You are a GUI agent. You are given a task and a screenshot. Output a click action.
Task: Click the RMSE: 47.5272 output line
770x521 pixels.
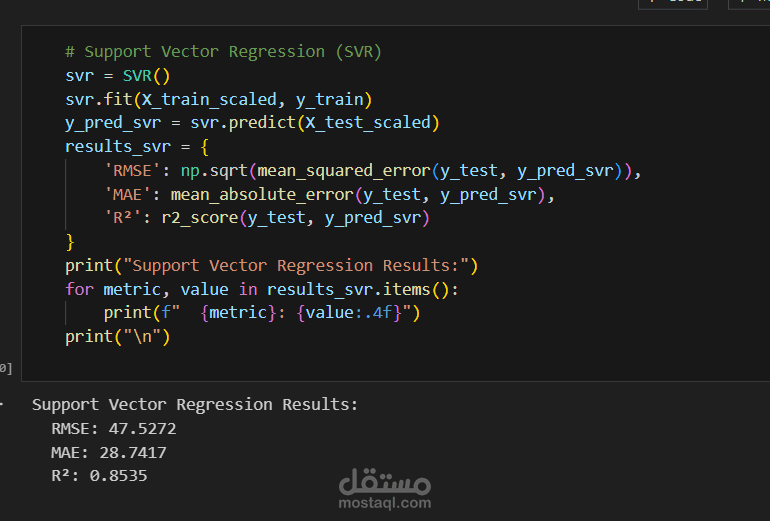[113, 429]
